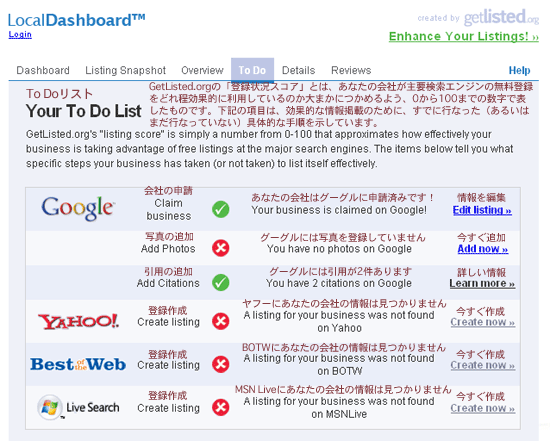This screenshot has width=550, height=441.
Task: Click Enhance Your Listings link
Action: (x=464, y=36)
